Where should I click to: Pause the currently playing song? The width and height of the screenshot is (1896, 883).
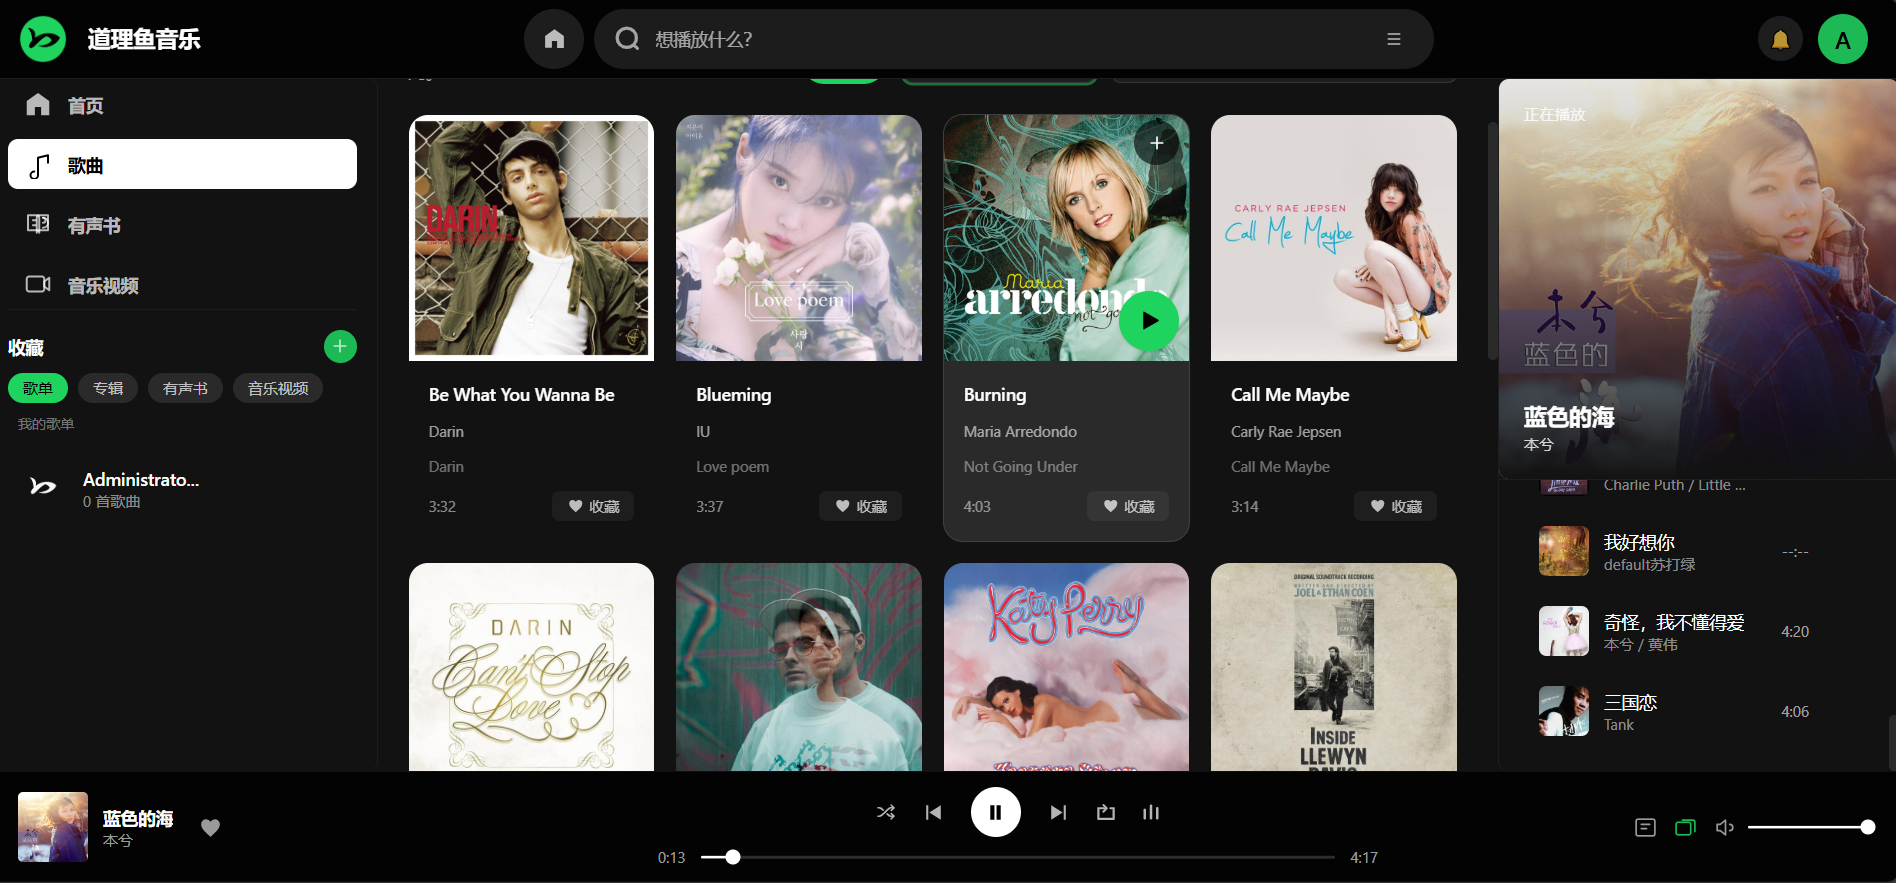pyautogui.click(x=995, y=812)
